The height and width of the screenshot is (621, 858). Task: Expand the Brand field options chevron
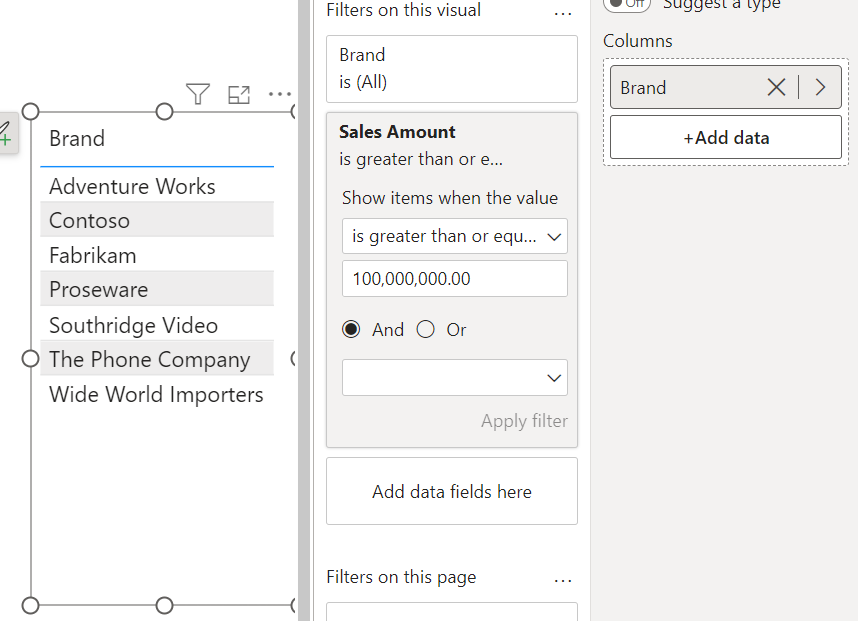[819, 87]
